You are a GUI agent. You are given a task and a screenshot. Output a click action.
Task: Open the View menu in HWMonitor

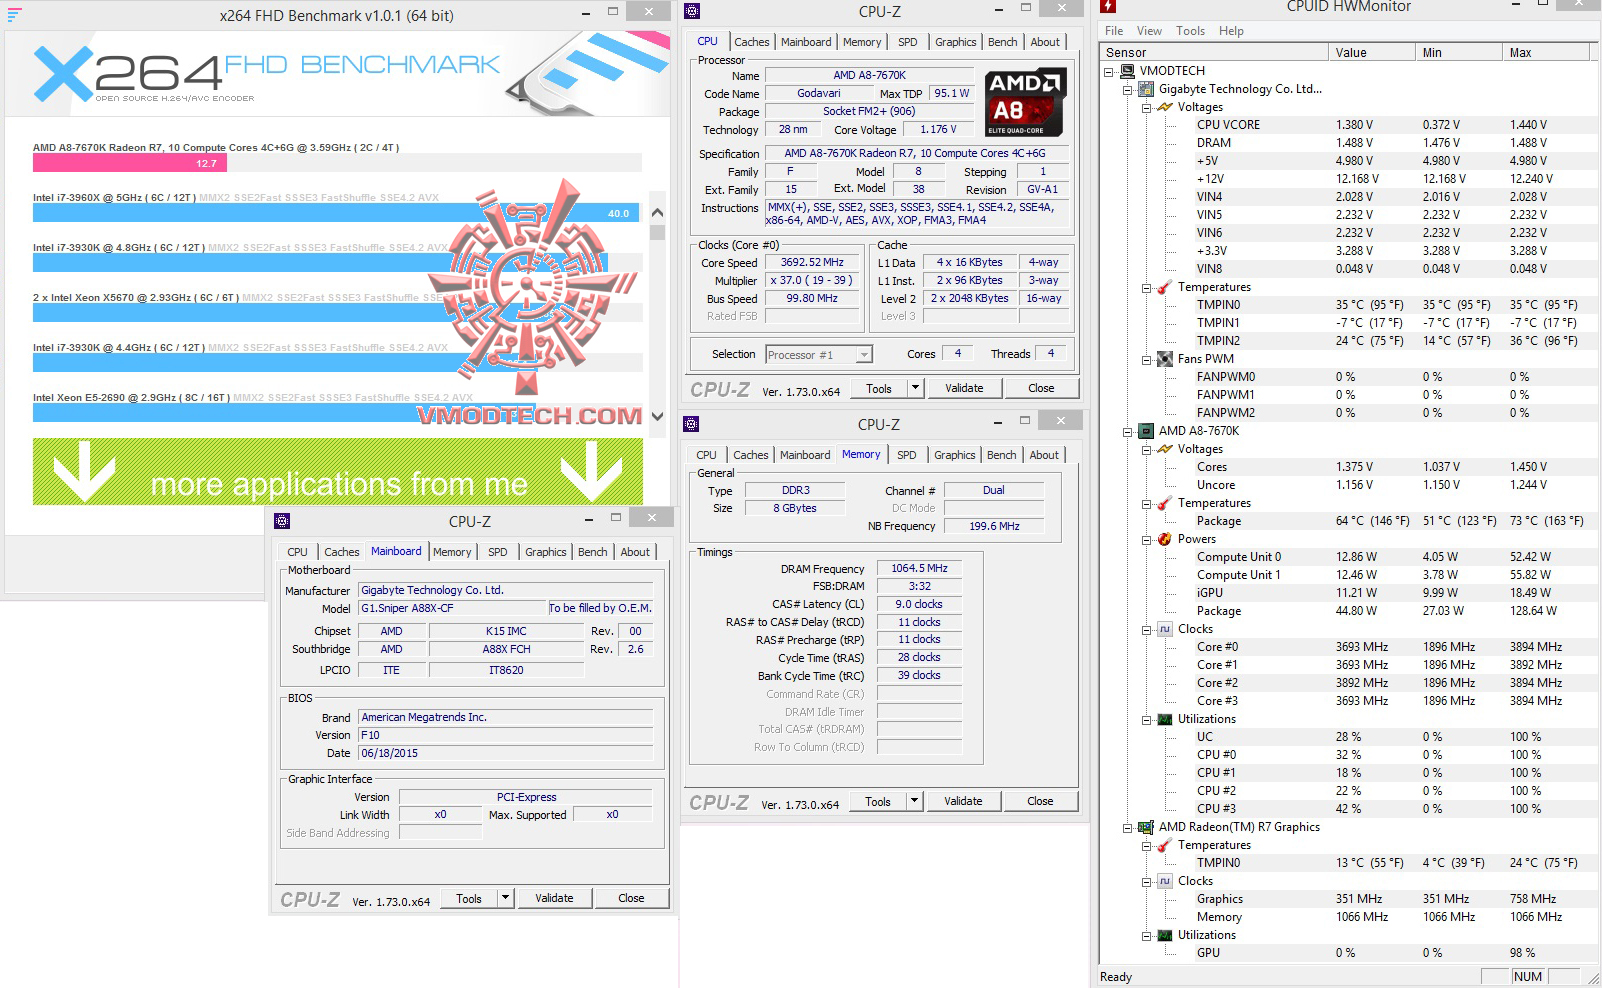click(x=1149, y=31)
